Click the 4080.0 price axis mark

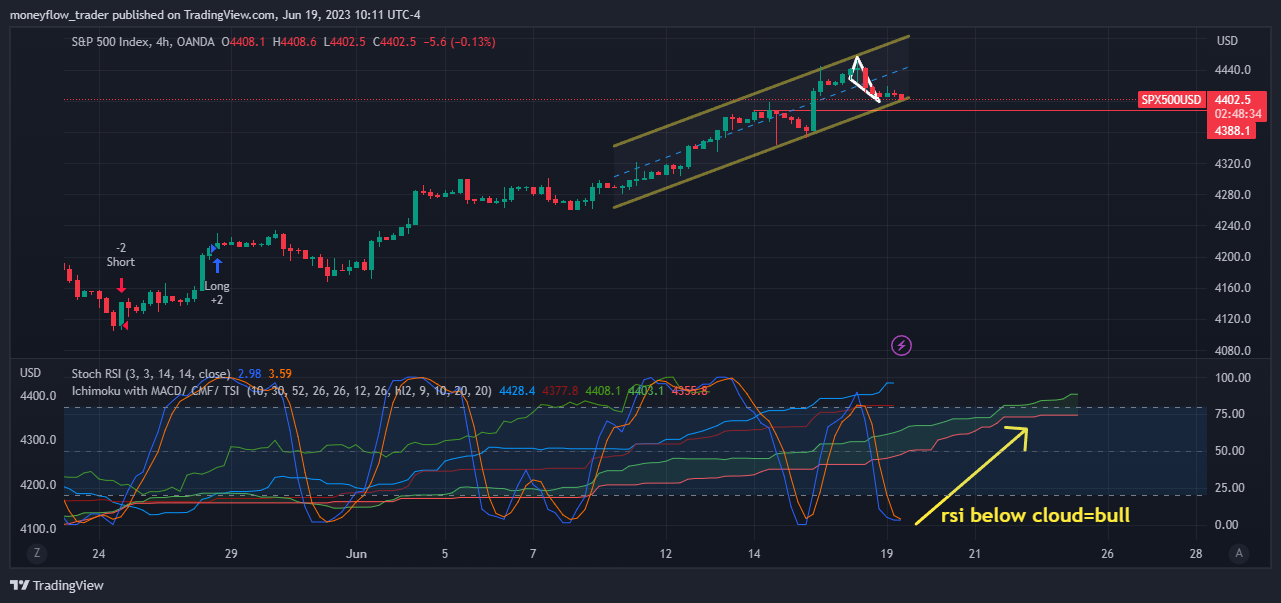1235,351
